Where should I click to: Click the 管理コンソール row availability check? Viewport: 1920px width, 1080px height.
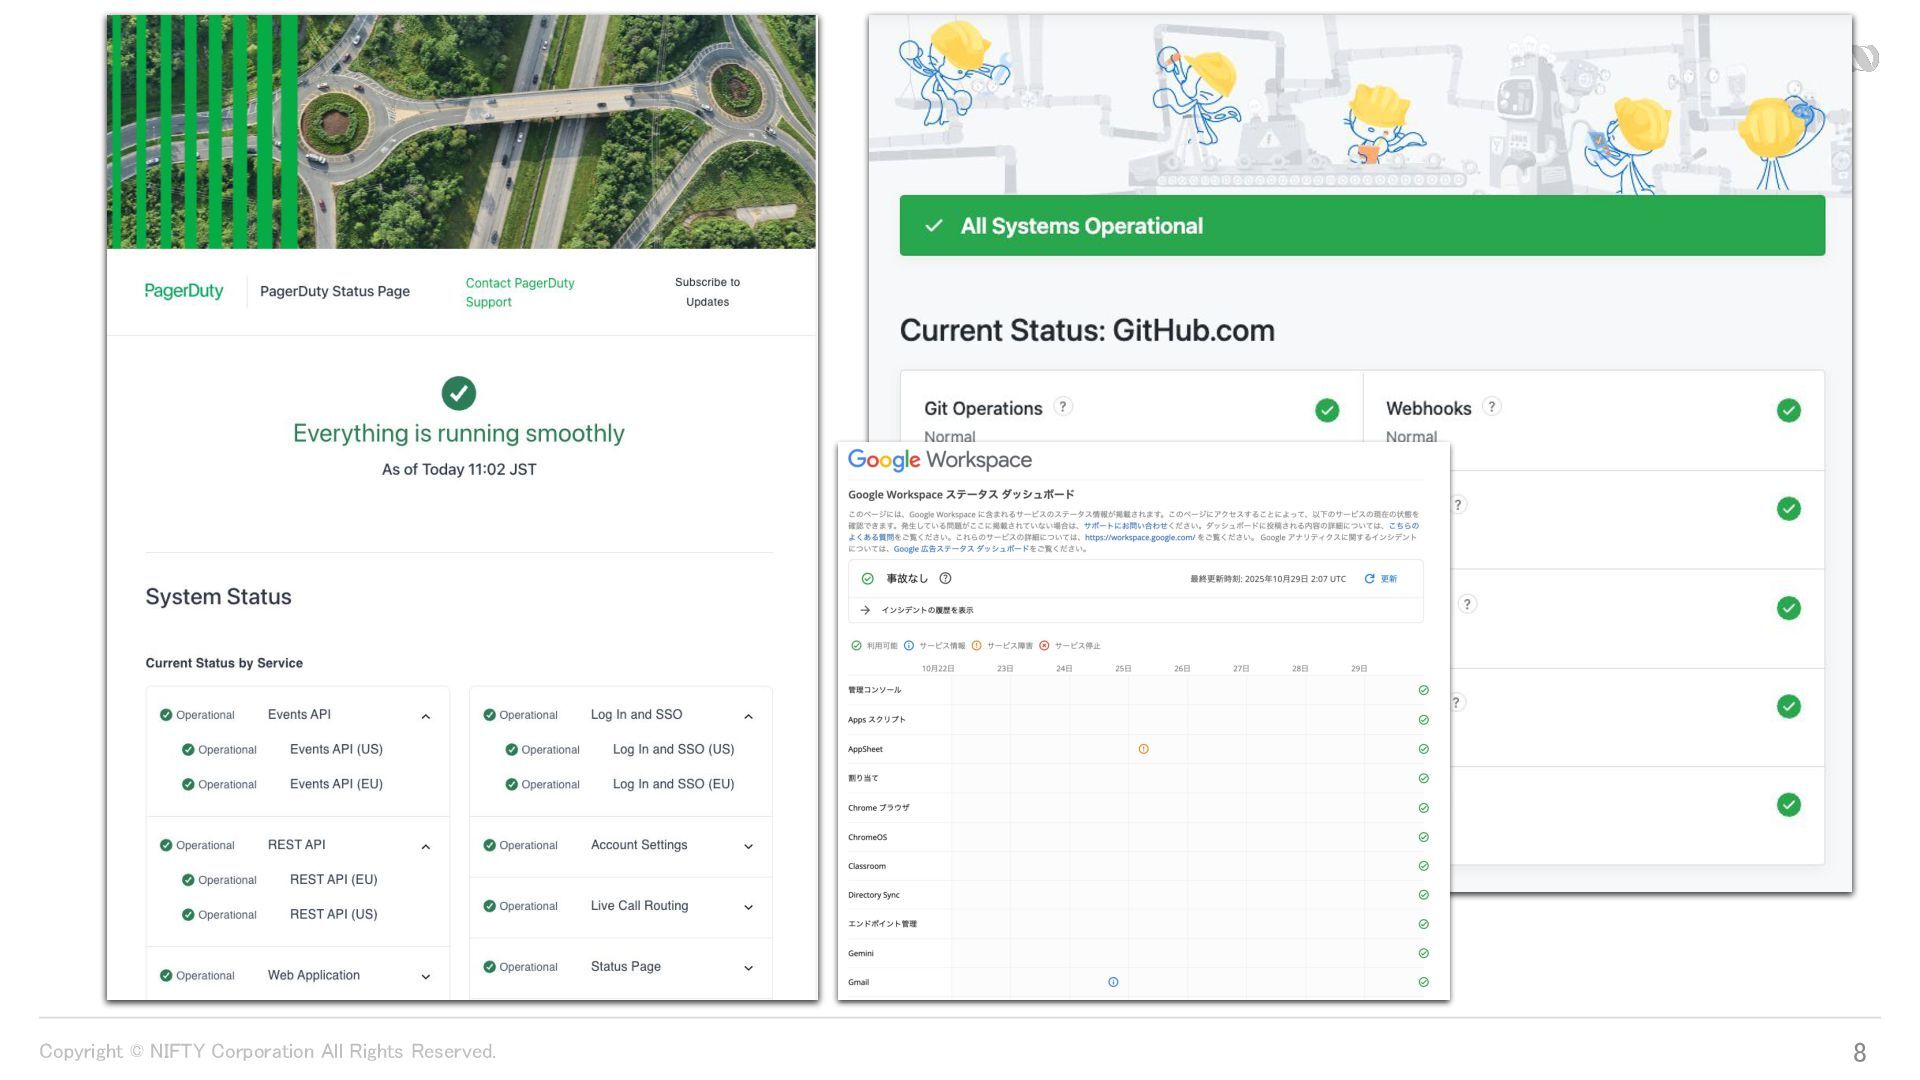tap(1423, 690)
